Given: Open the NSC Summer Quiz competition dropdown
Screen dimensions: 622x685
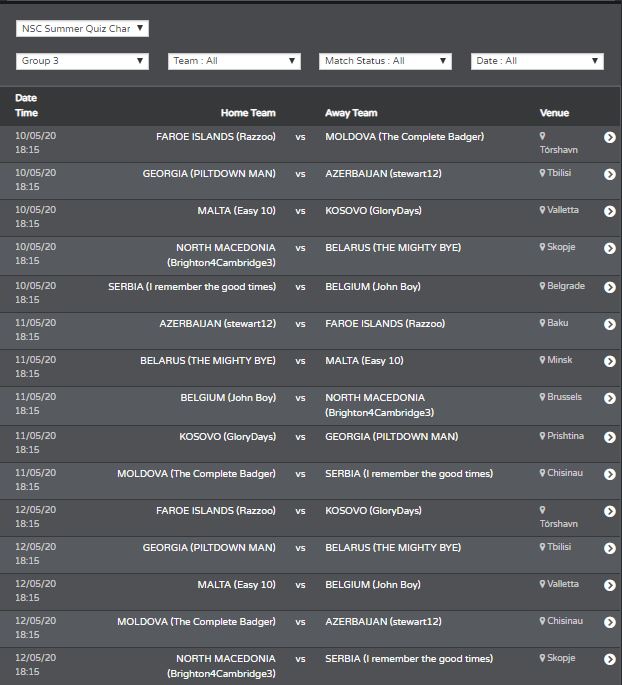Looking at the screenshot, I should pyautogui.click(x=82, y=28).
